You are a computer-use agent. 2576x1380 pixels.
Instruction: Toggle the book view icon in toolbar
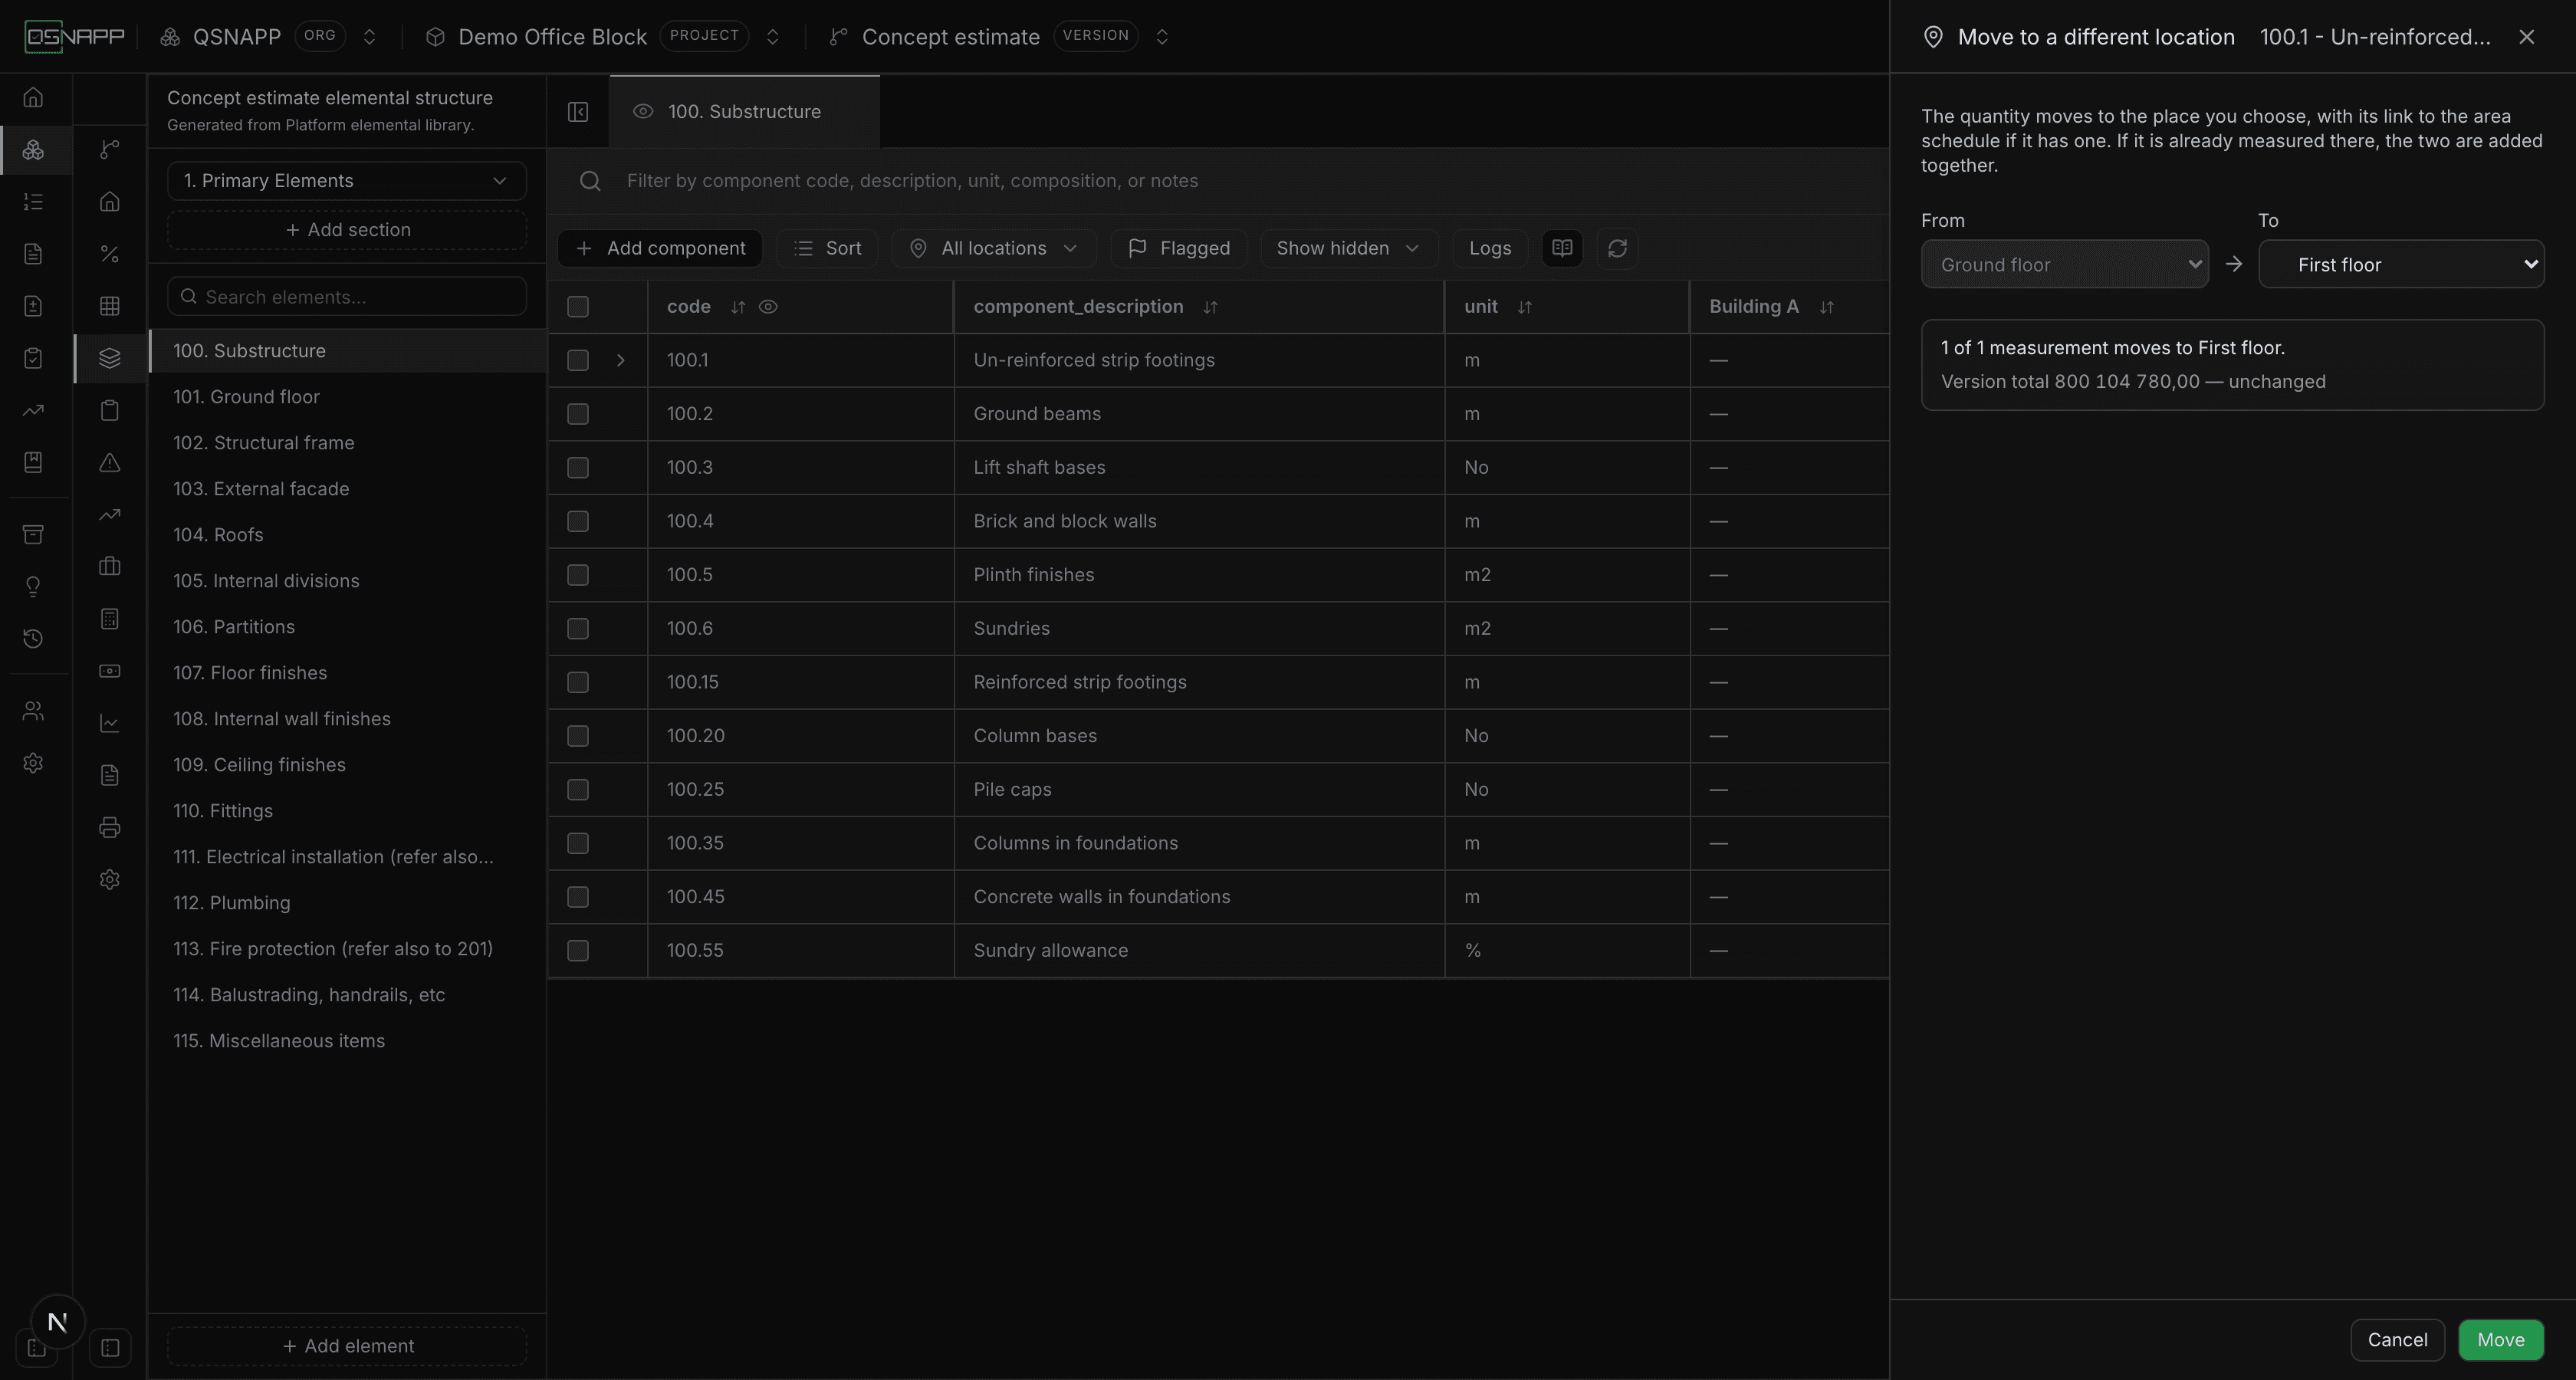tap(1562, 248)
